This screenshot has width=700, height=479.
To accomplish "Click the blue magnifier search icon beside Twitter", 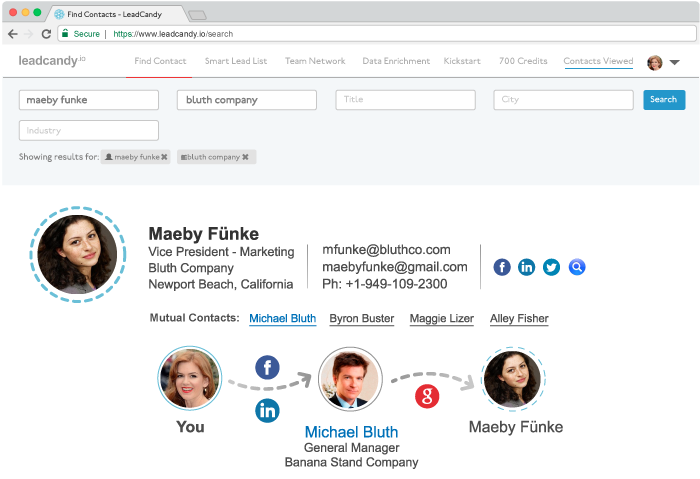I will pos(577,267).
